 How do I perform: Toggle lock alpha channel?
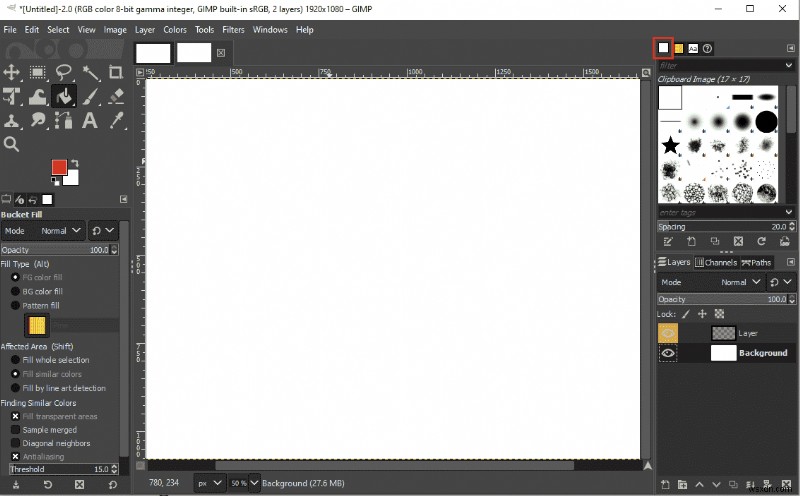(x=719, y=314)
